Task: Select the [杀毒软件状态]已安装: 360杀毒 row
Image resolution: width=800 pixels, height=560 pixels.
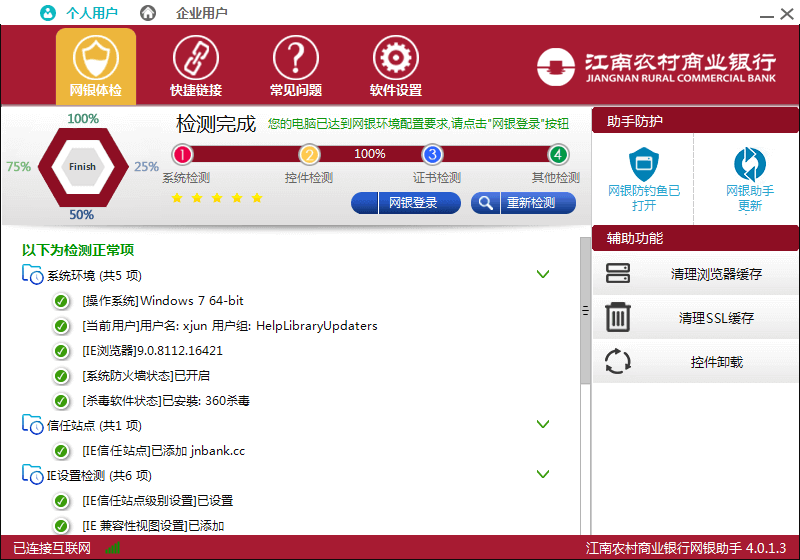Action: (x=166, y=401)
